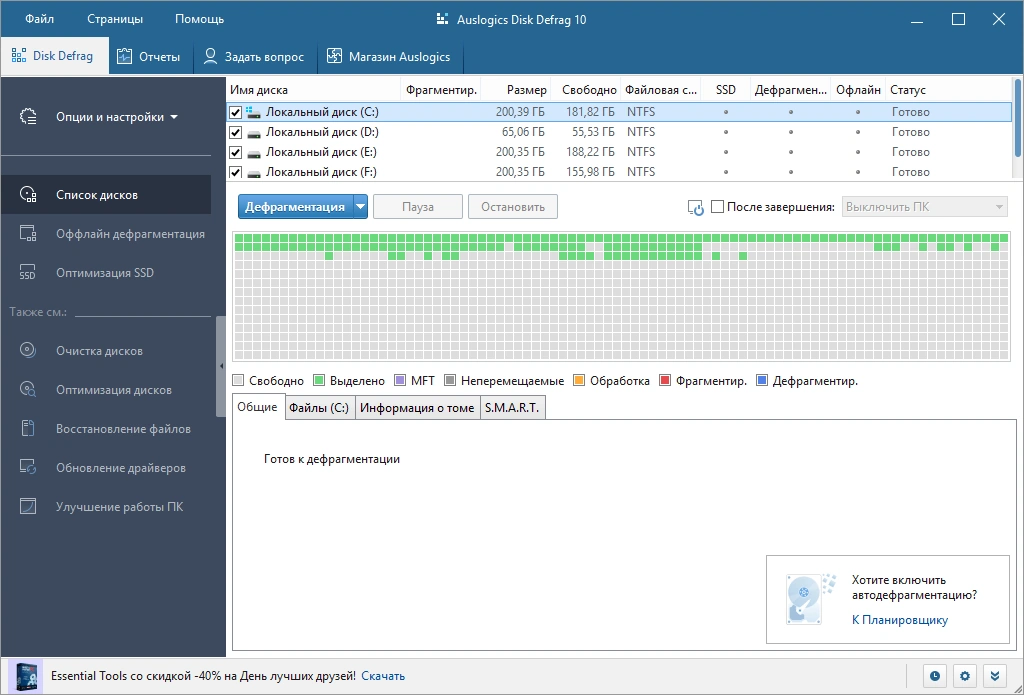The width and height of the screenshot is (1024, 695).
Task: Collapse the sidebar using the splitter arrow
Action: point(221,366)
